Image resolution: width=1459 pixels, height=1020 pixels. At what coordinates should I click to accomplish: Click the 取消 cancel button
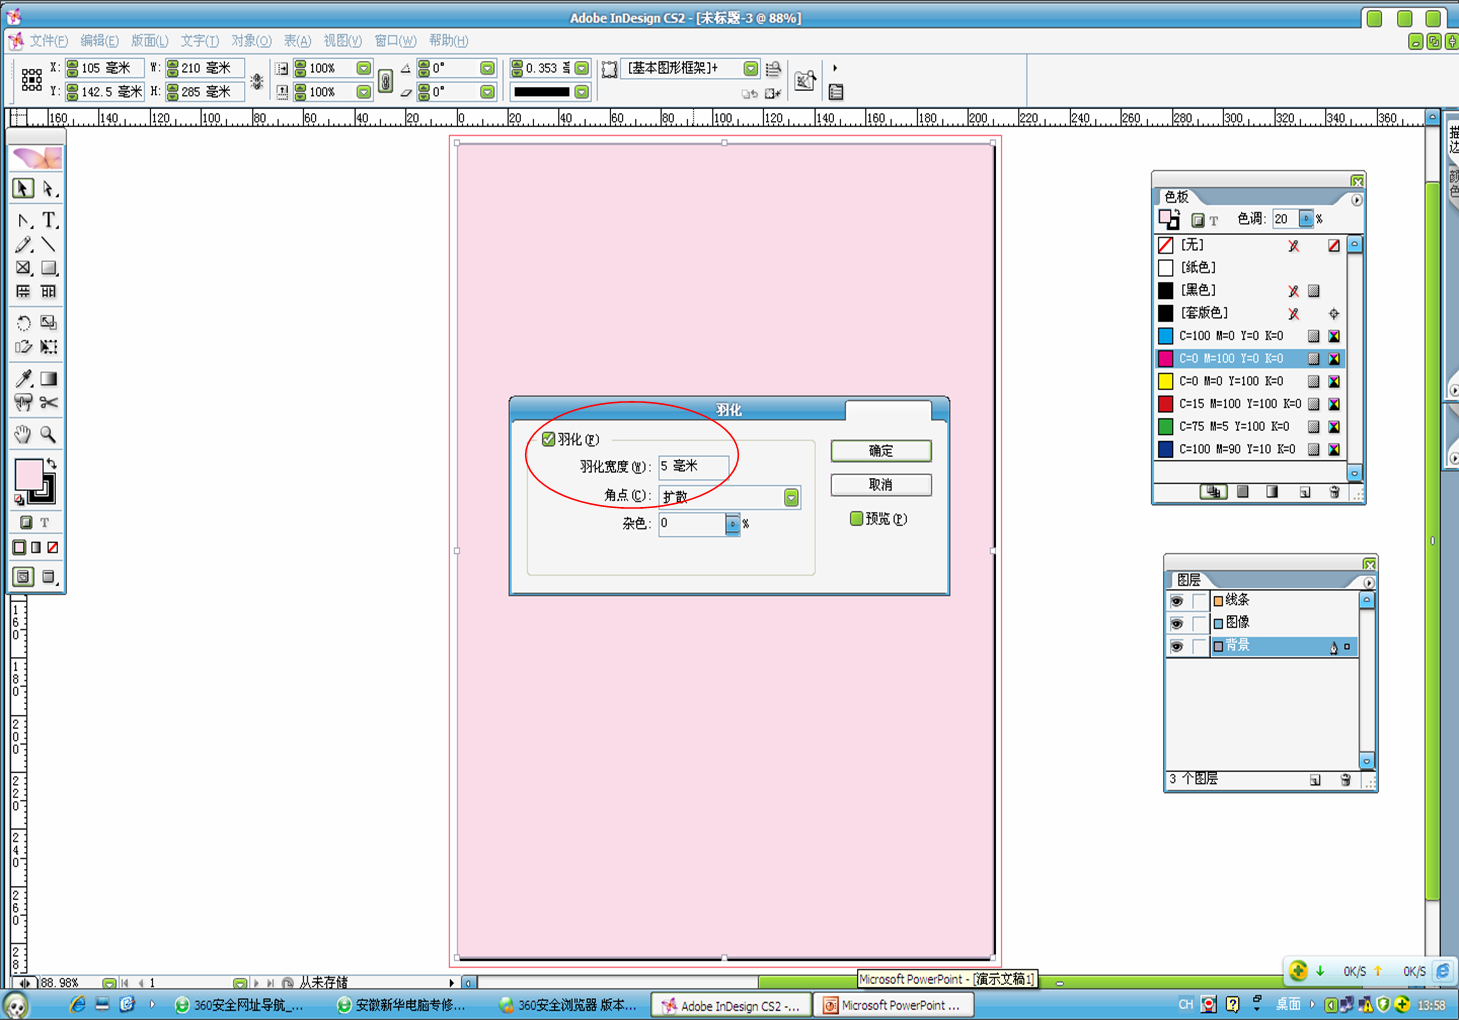pos(880,485)
